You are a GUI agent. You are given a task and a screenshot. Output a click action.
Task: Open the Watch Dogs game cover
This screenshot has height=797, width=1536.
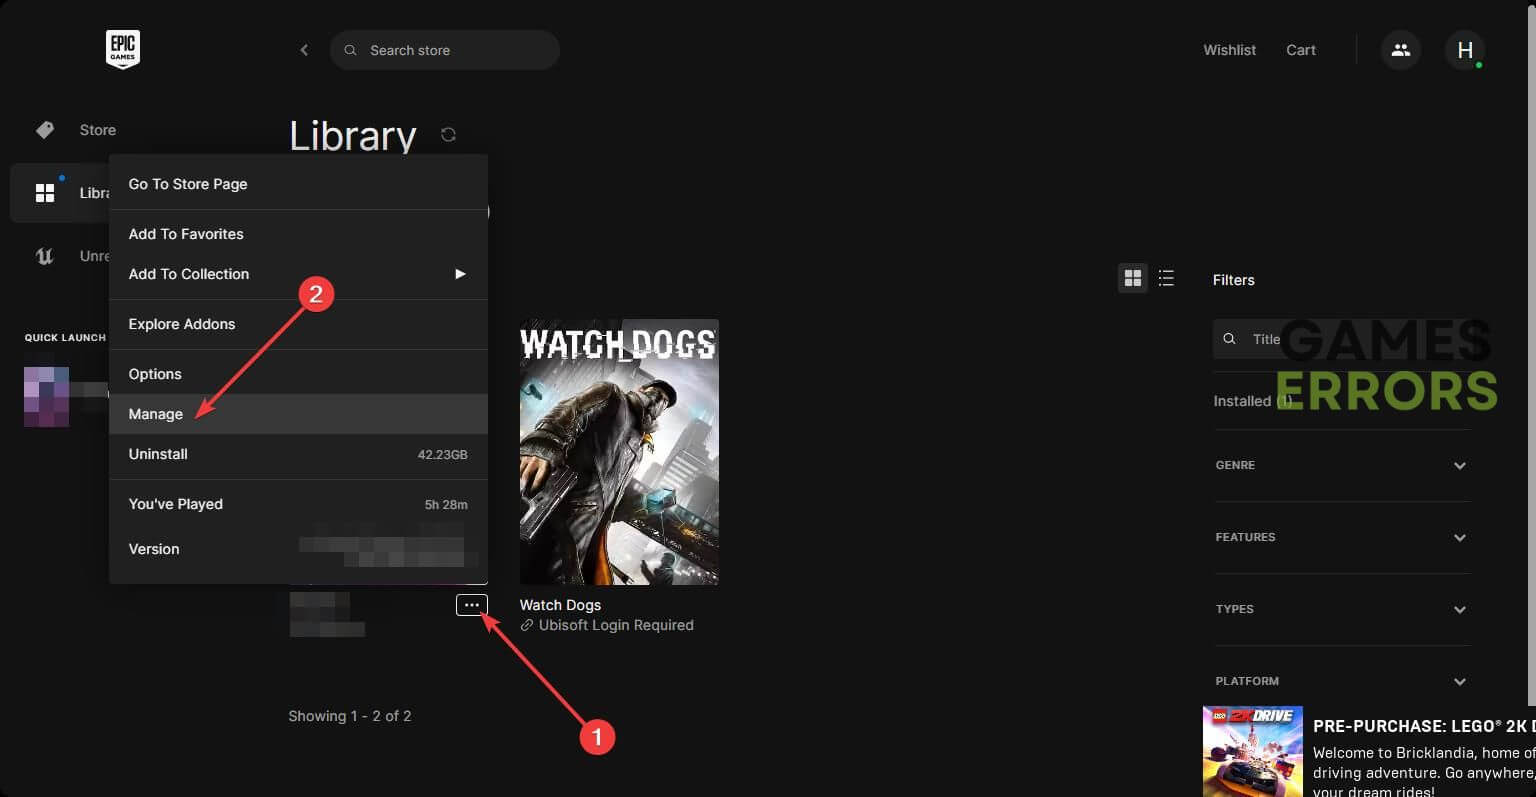(619, 452)
